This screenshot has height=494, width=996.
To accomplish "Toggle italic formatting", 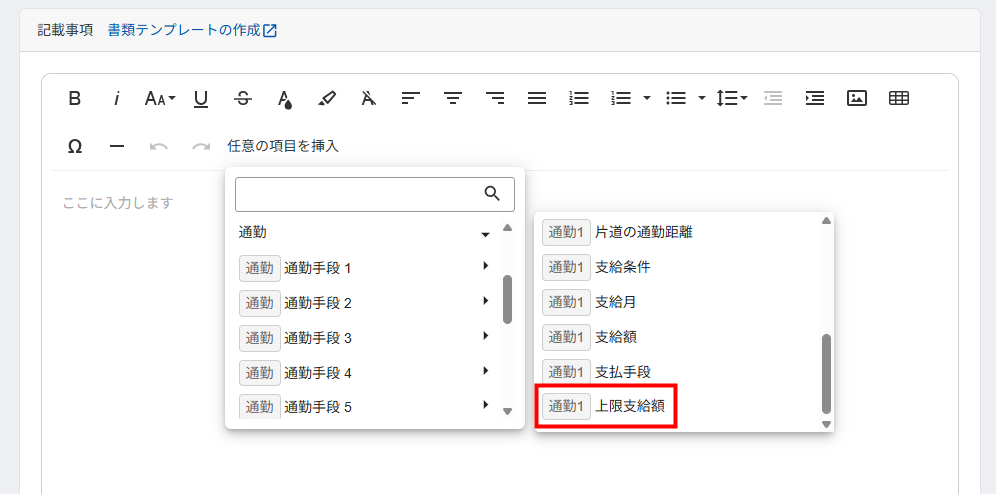I will pyautogui.click(x=117, y=98).
